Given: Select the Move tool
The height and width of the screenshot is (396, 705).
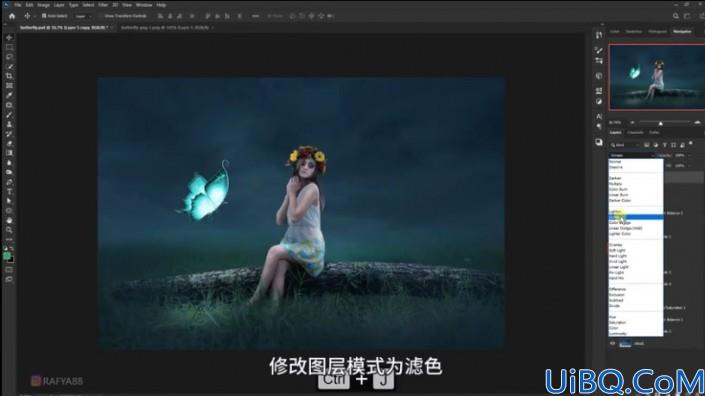Looking at the screenshot, I should [x=9, y=38].
